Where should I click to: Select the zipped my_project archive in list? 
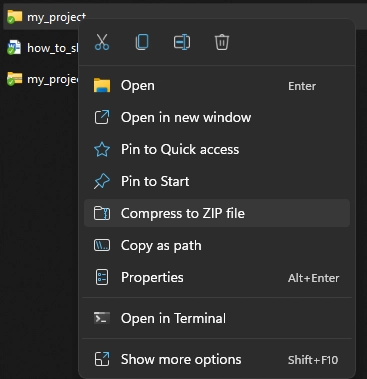coord(42,79)
